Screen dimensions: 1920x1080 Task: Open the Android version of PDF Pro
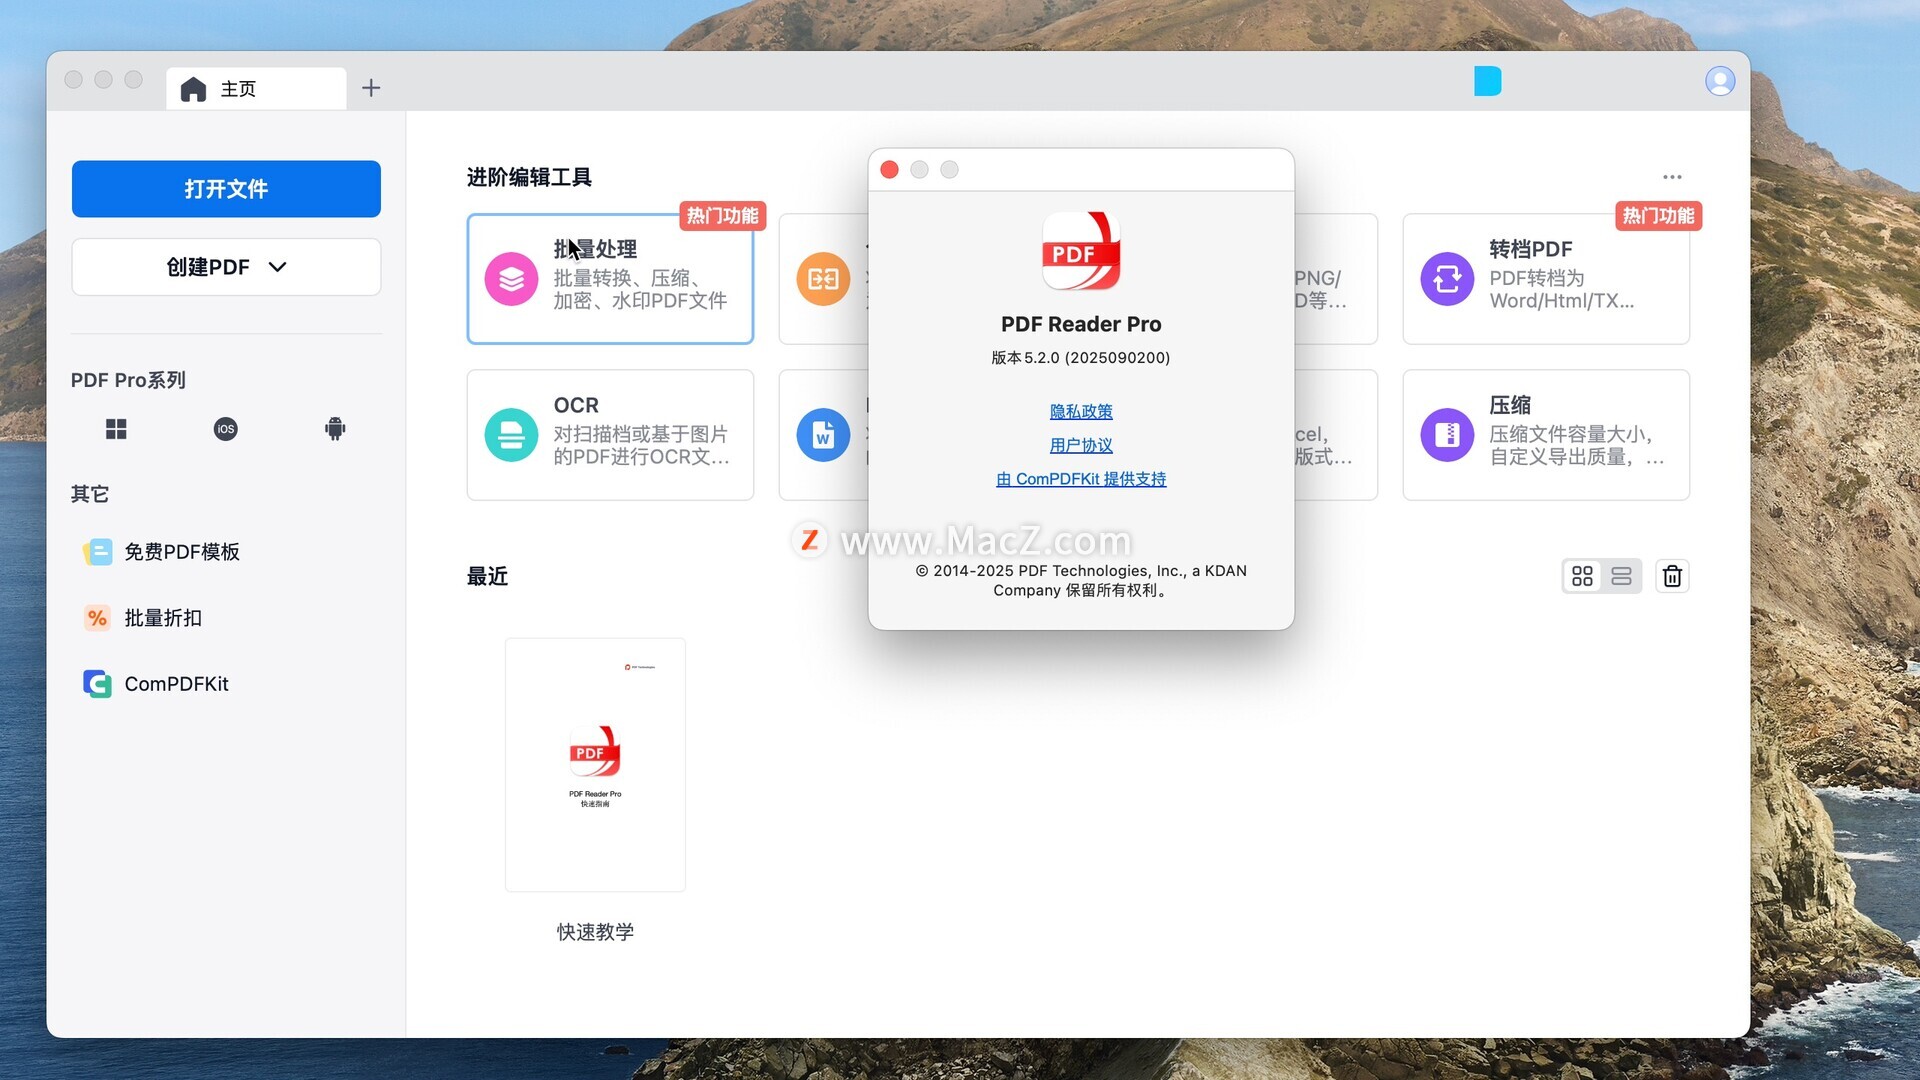pyautogui.click(x=335, y=429)
